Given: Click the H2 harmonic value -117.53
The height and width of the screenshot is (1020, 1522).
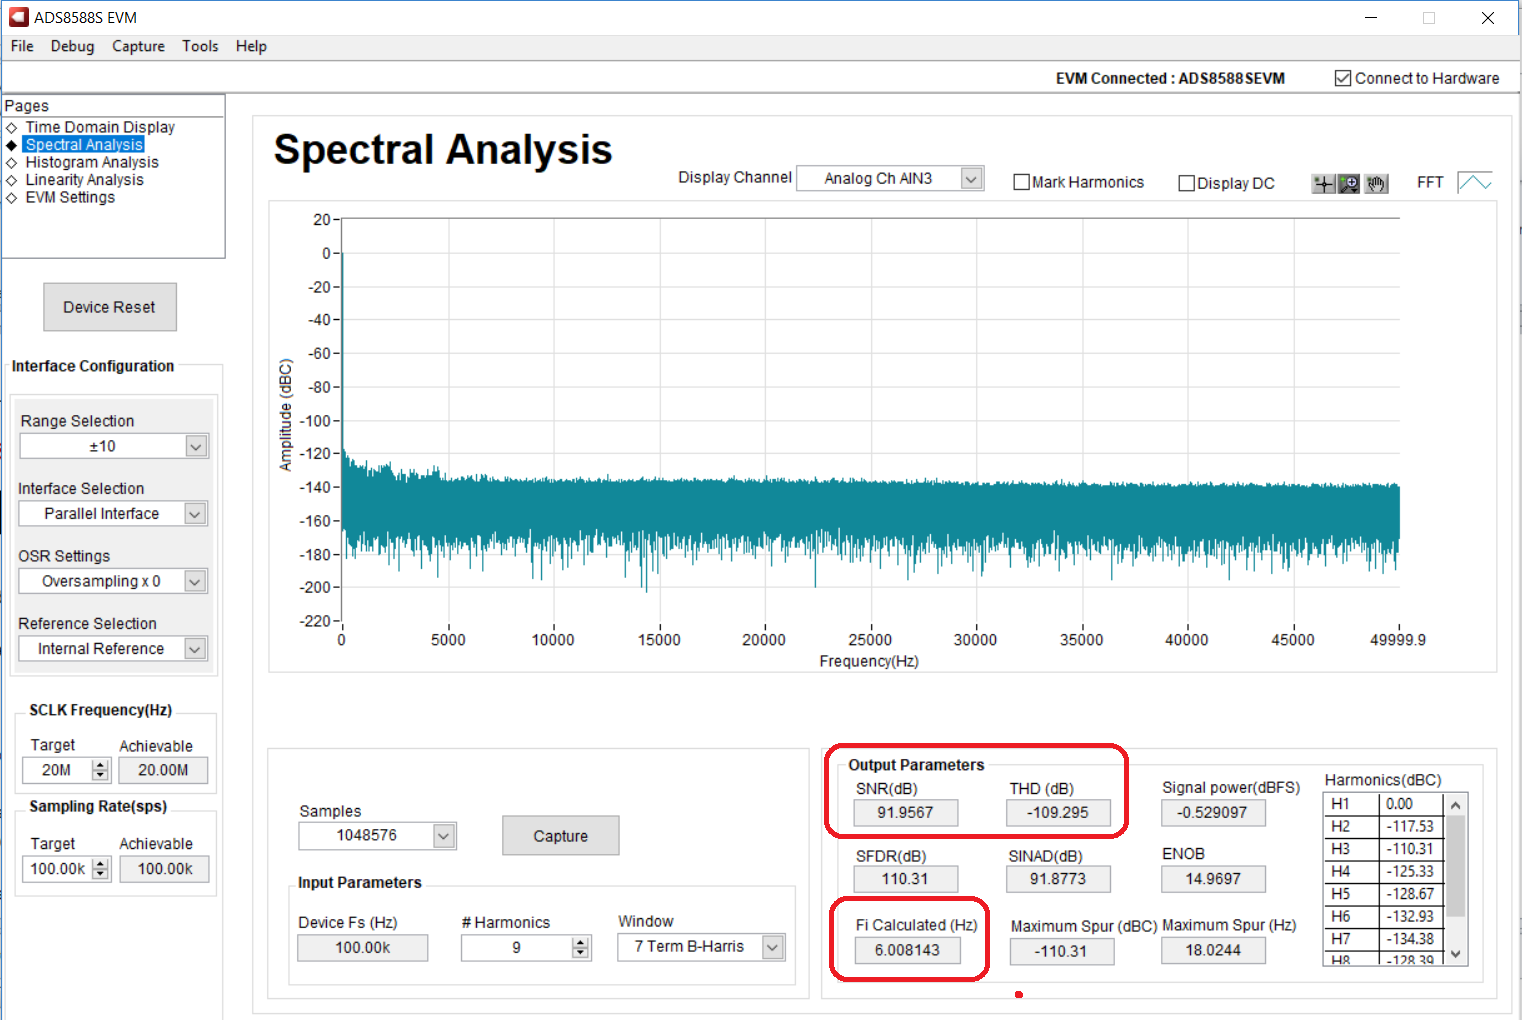Looking at the screenshot, I should 1411,826.
